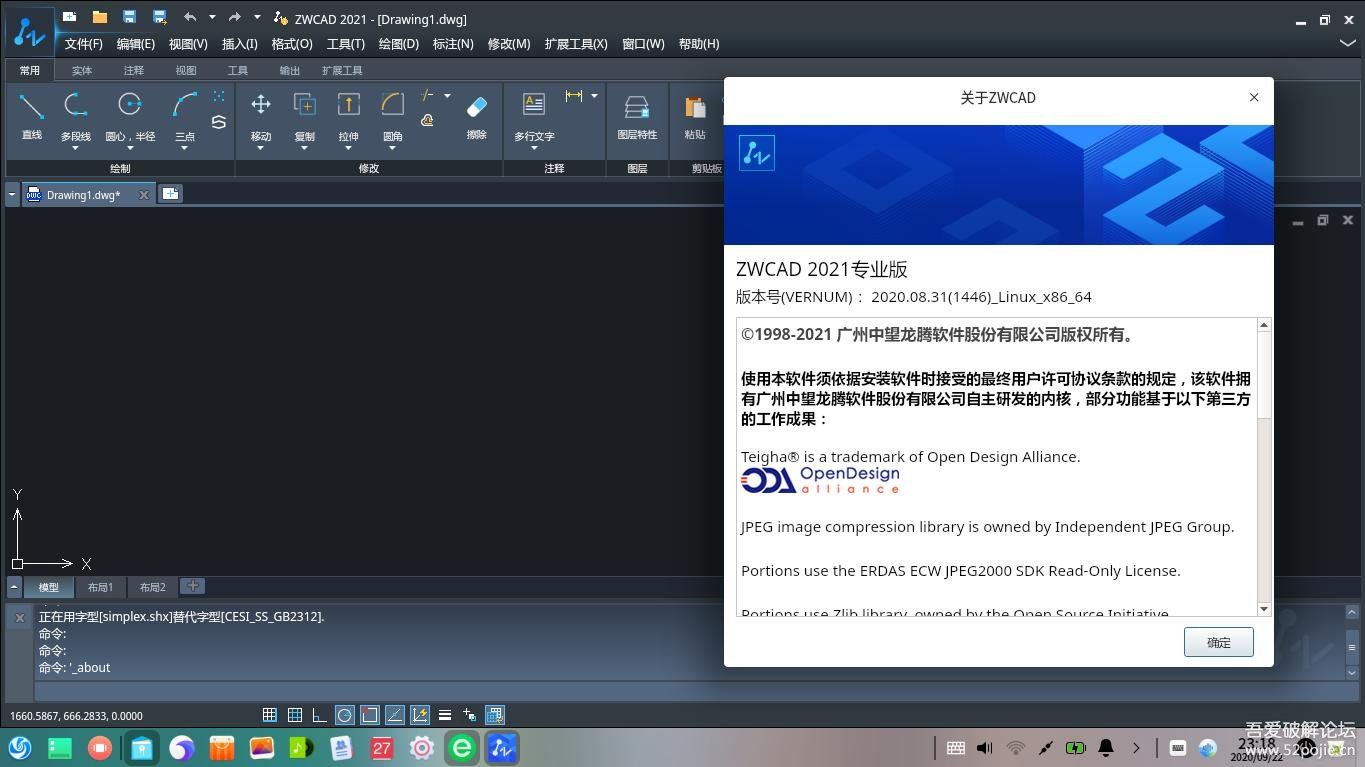Click the Undo arrow in the quick access toolbar
This screenshot has width=1365, height=767.
tap(190, 17)
